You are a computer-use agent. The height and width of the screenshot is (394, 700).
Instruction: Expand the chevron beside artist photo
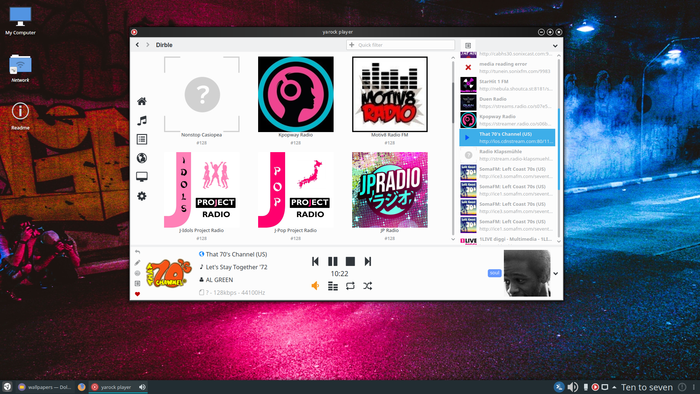[x=556, y=274]
